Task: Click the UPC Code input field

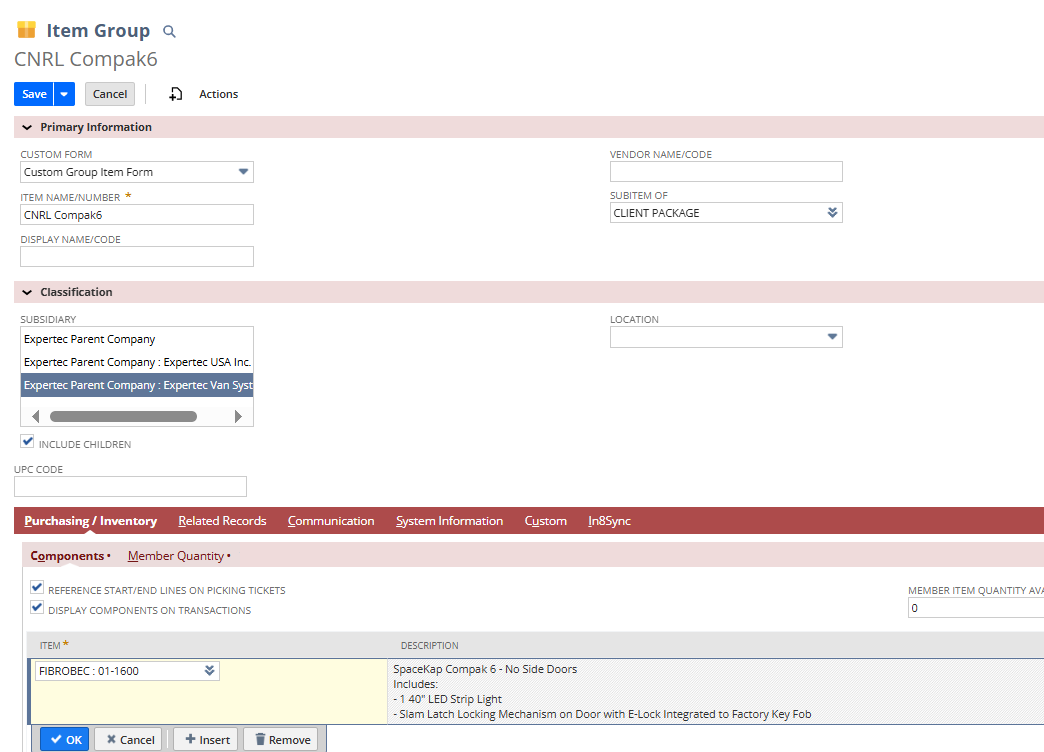Action: (130, 487)
